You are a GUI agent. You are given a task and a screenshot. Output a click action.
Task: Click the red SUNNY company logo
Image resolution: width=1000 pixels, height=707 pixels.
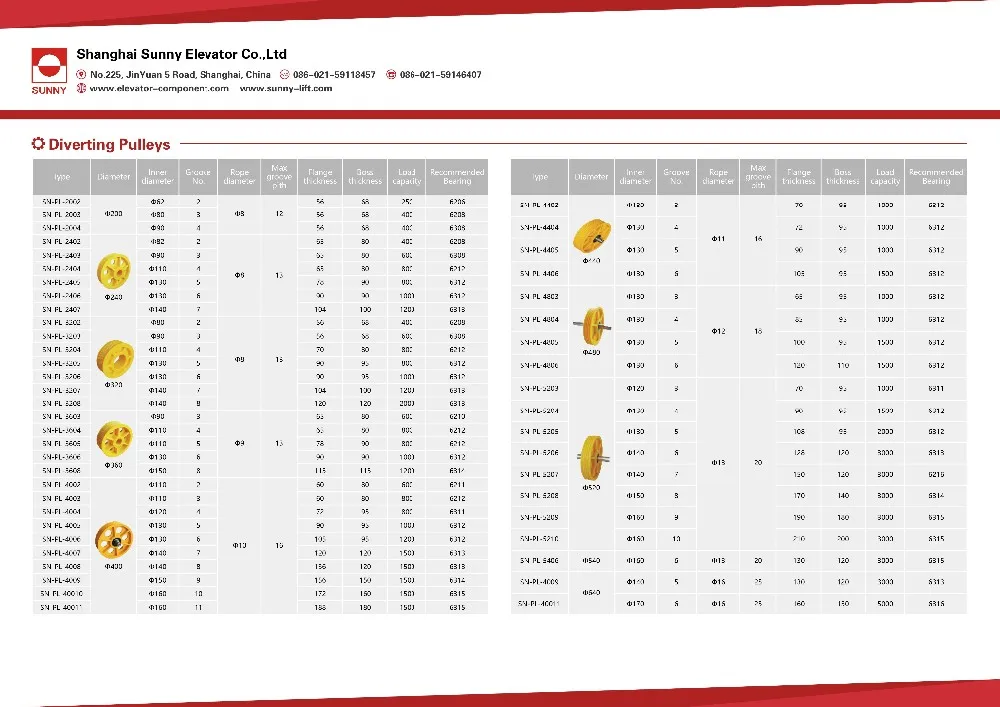pos(48,70)
